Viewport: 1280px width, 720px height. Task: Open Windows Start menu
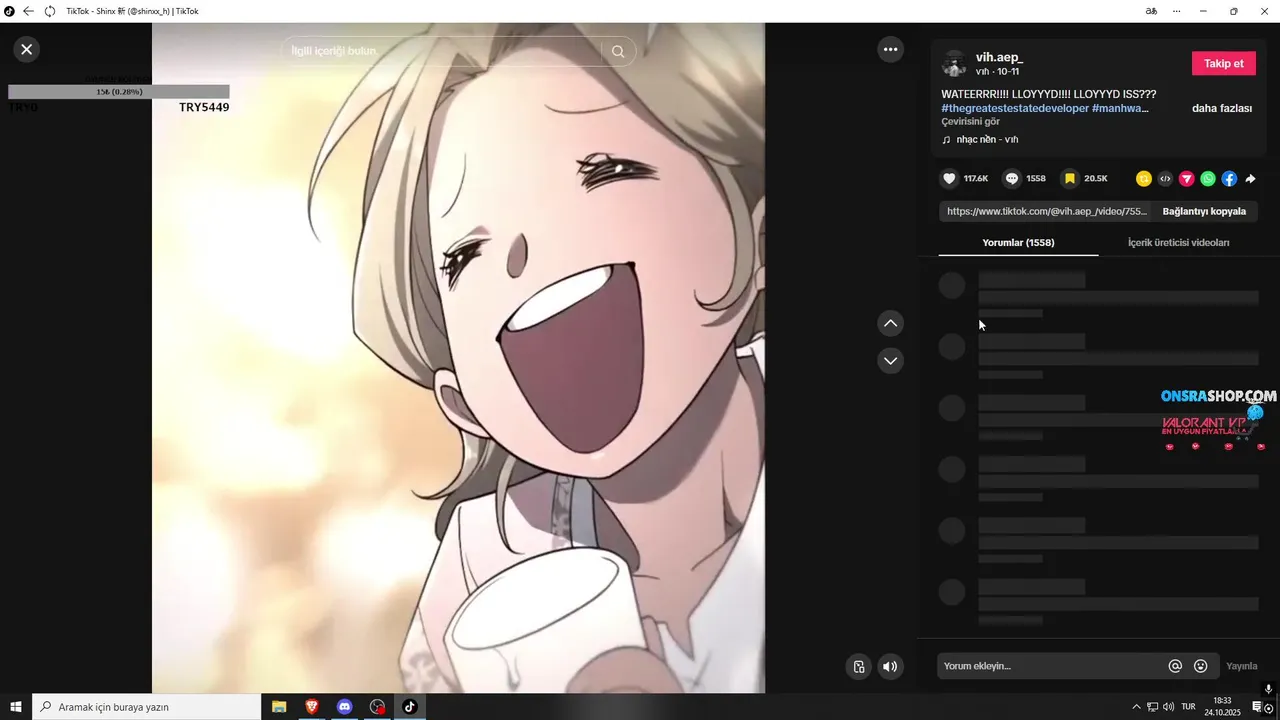click(x=16, y=707)
